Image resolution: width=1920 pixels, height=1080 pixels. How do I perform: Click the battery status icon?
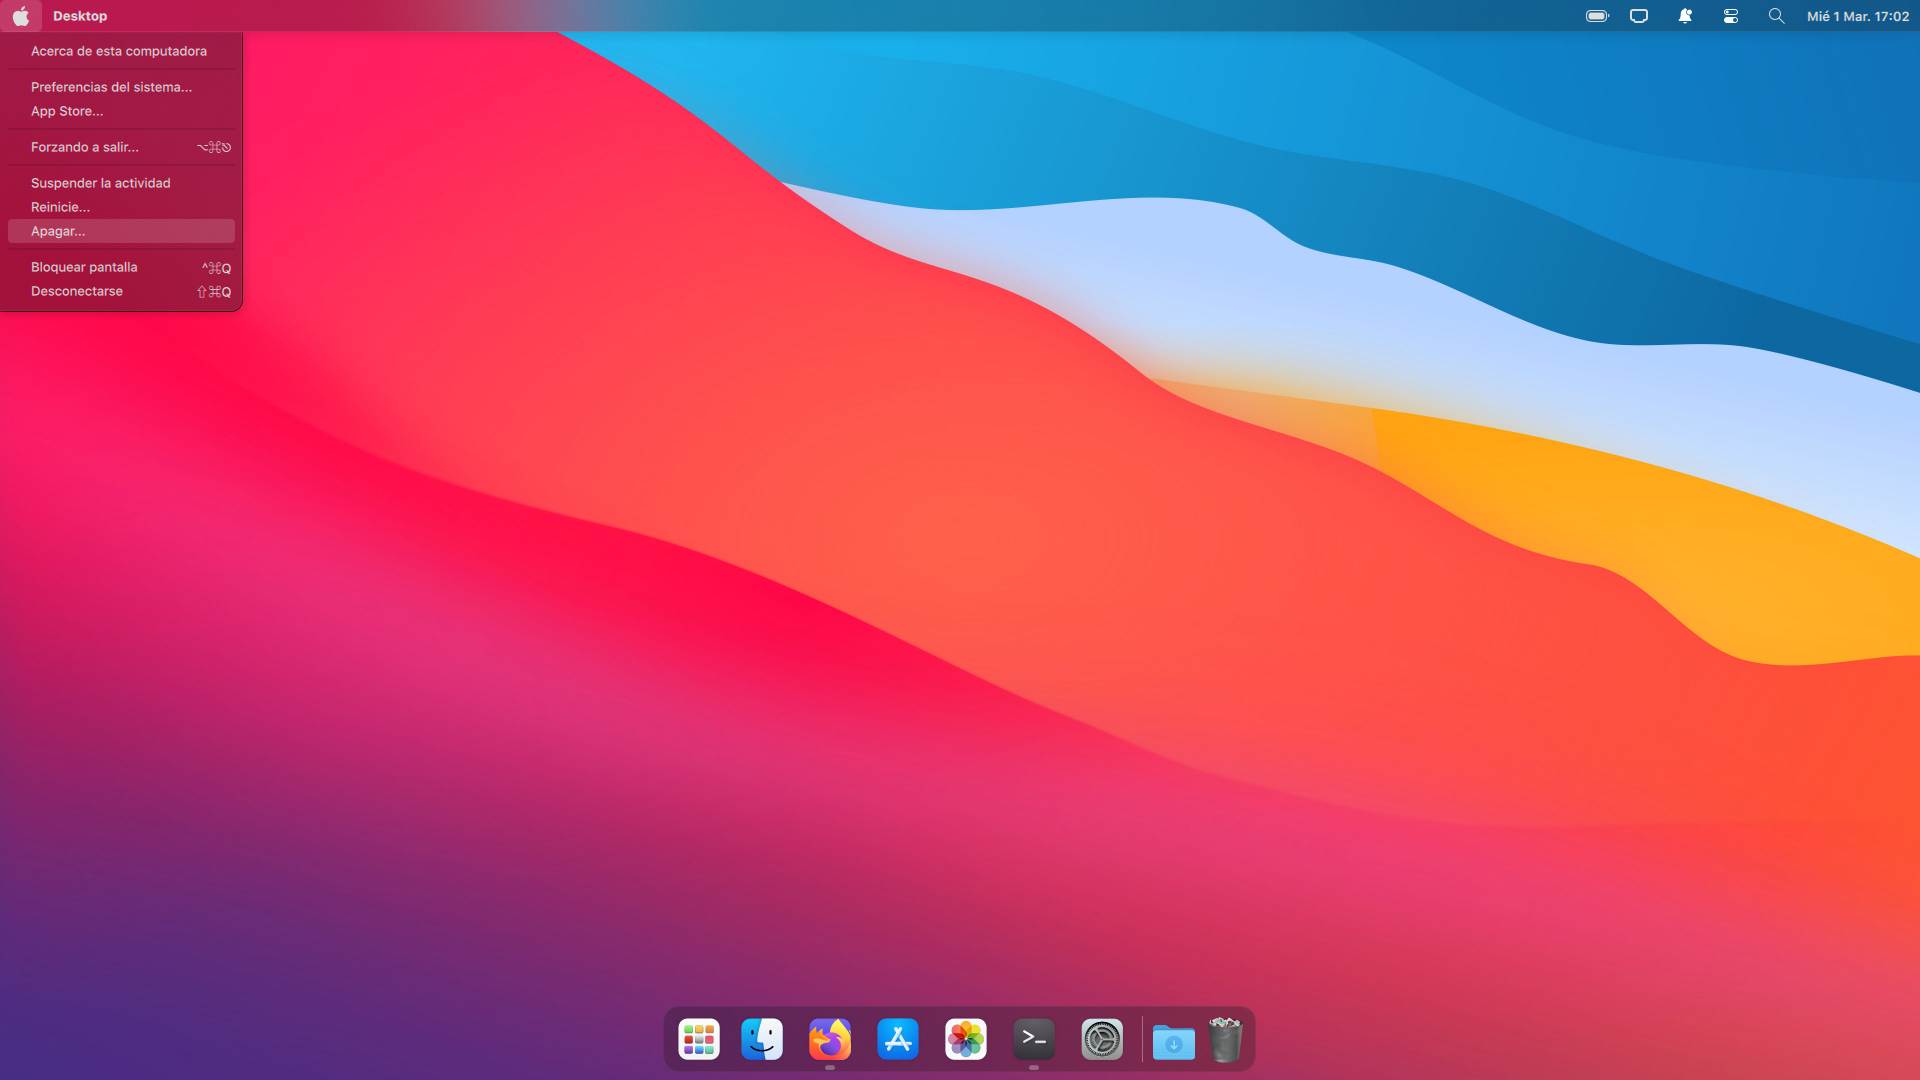coord(1597,16)
